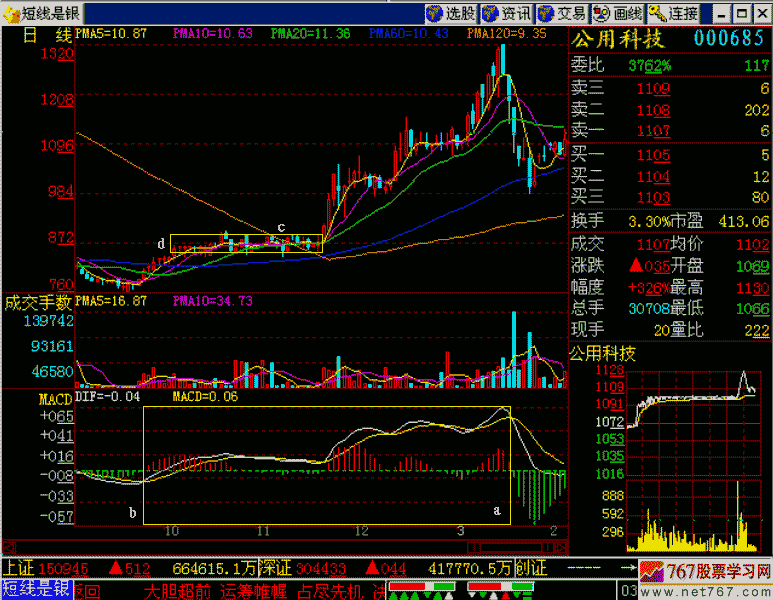773x600 pixels.
Task: Select the 画线 draw line tool
Action: (x=617, y=14)
